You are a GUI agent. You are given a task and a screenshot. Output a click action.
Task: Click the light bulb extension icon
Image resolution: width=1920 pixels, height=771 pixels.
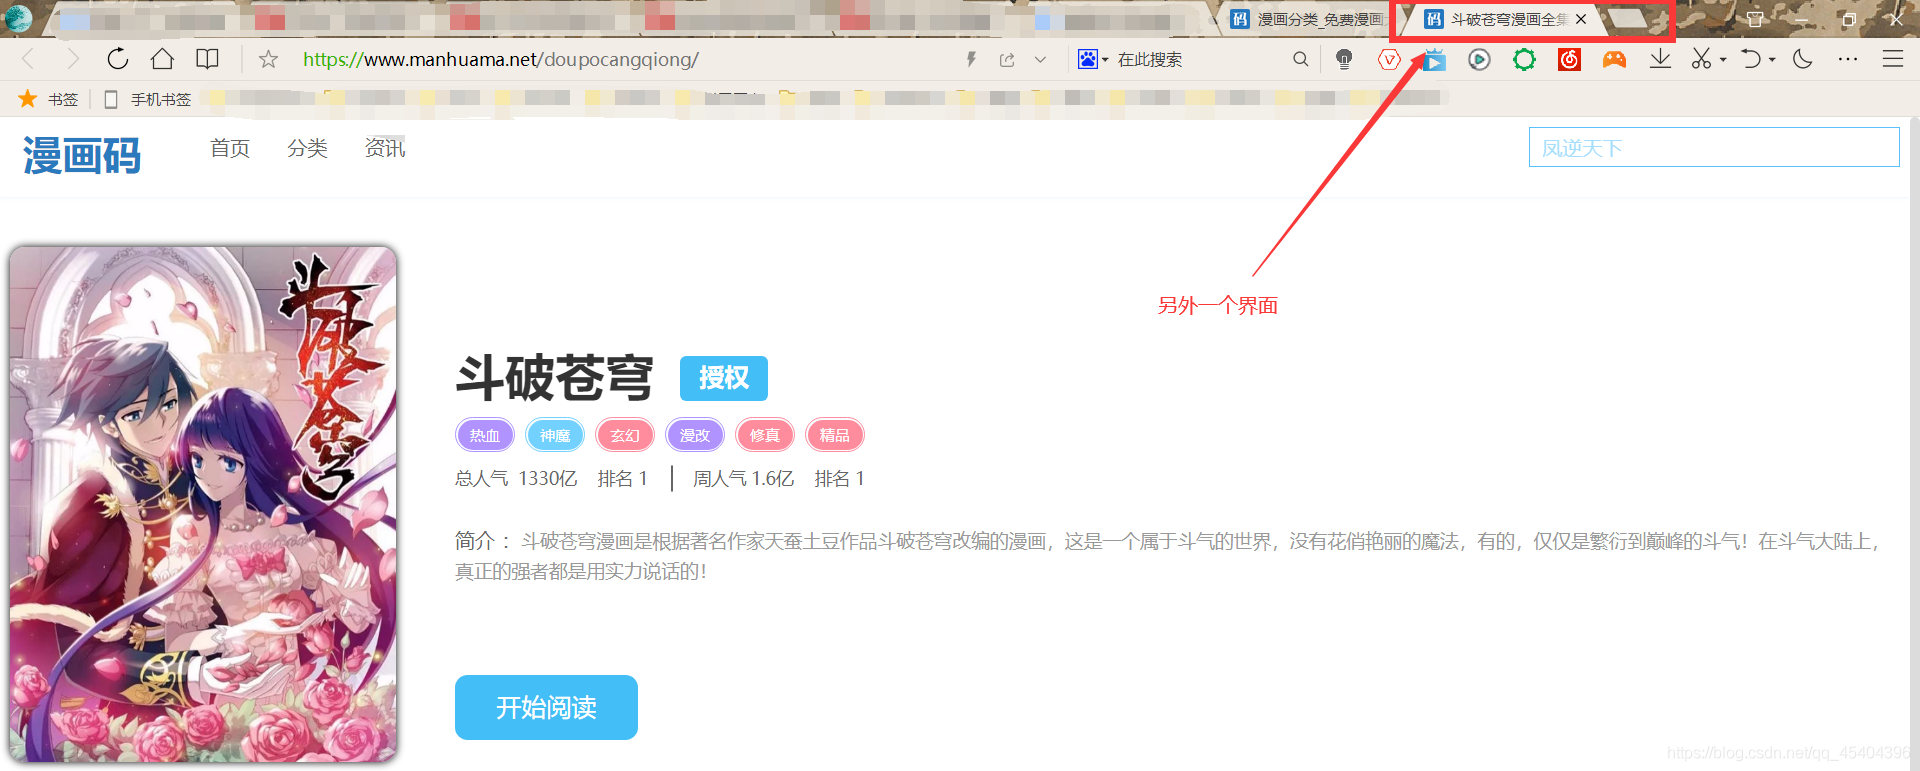pos(1344,60)
